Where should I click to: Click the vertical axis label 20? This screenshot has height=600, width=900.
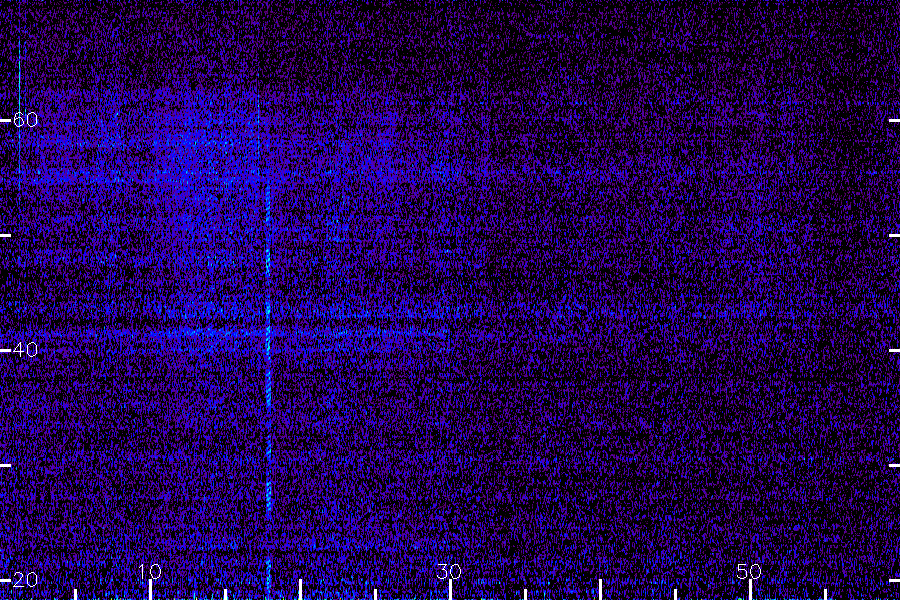(x=25, y=580)
